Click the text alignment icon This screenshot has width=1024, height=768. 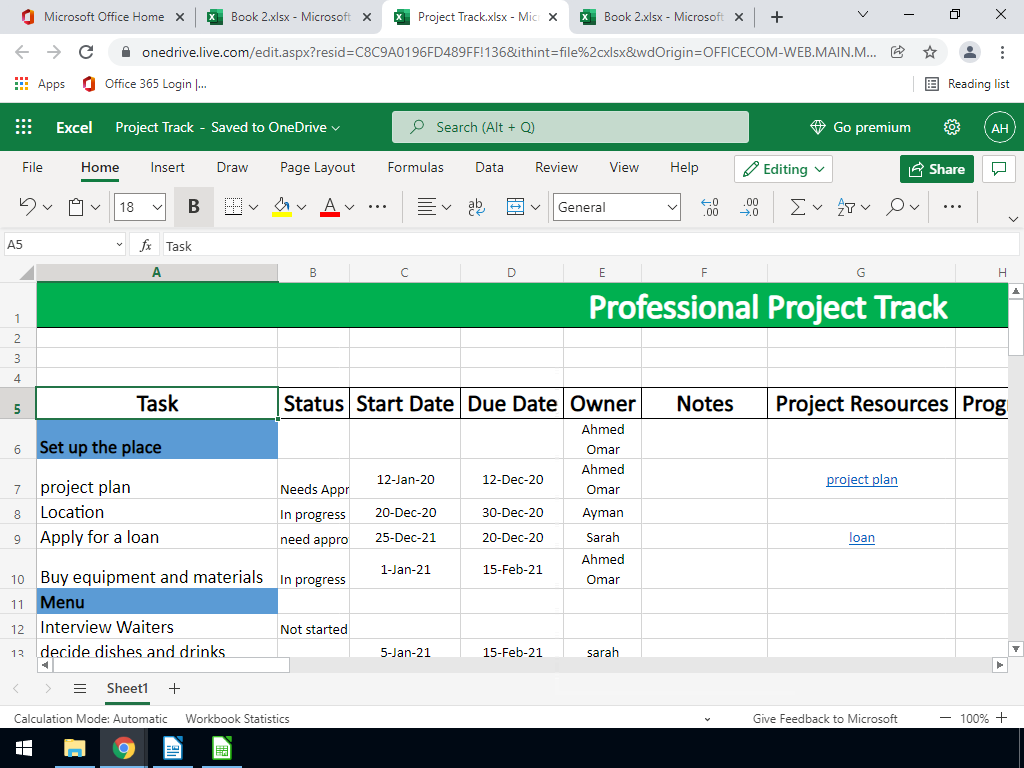427,207
